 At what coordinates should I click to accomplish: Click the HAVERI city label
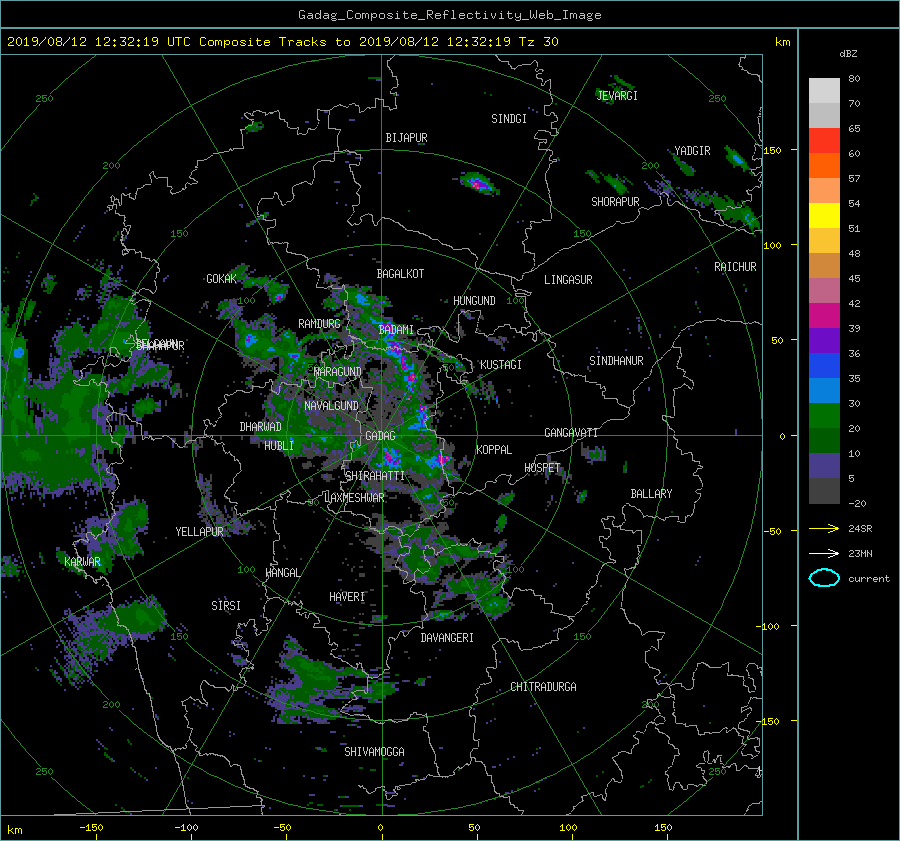pos(347,598)
